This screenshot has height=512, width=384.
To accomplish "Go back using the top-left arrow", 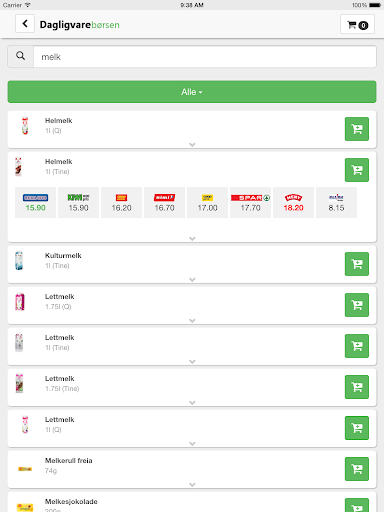I will pos(25,24).
